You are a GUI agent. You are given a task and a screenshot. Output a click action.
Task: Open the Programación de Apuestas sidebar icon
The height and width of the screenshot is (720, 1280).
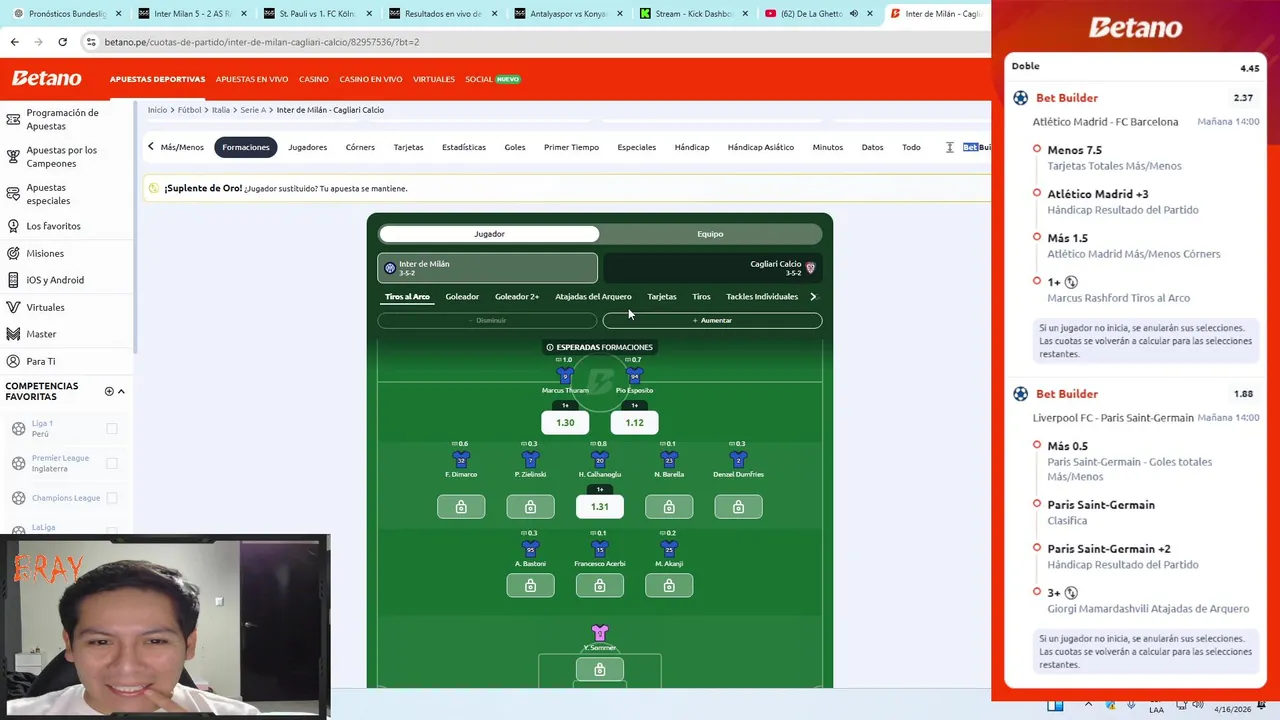[13, 119]
